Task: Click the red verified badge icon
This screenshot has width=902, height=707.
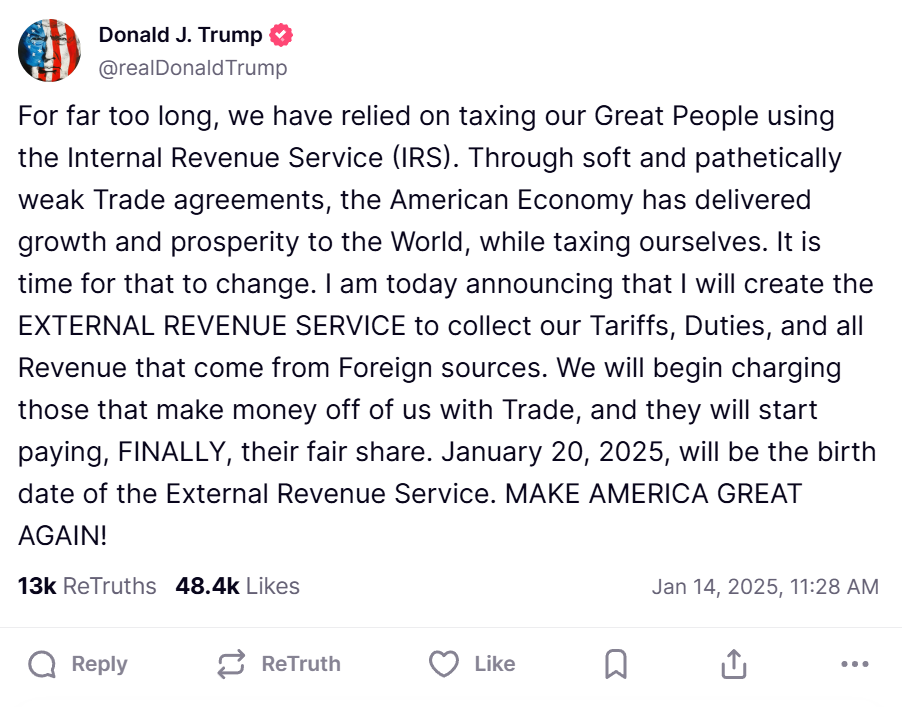Action: (281, 35)
